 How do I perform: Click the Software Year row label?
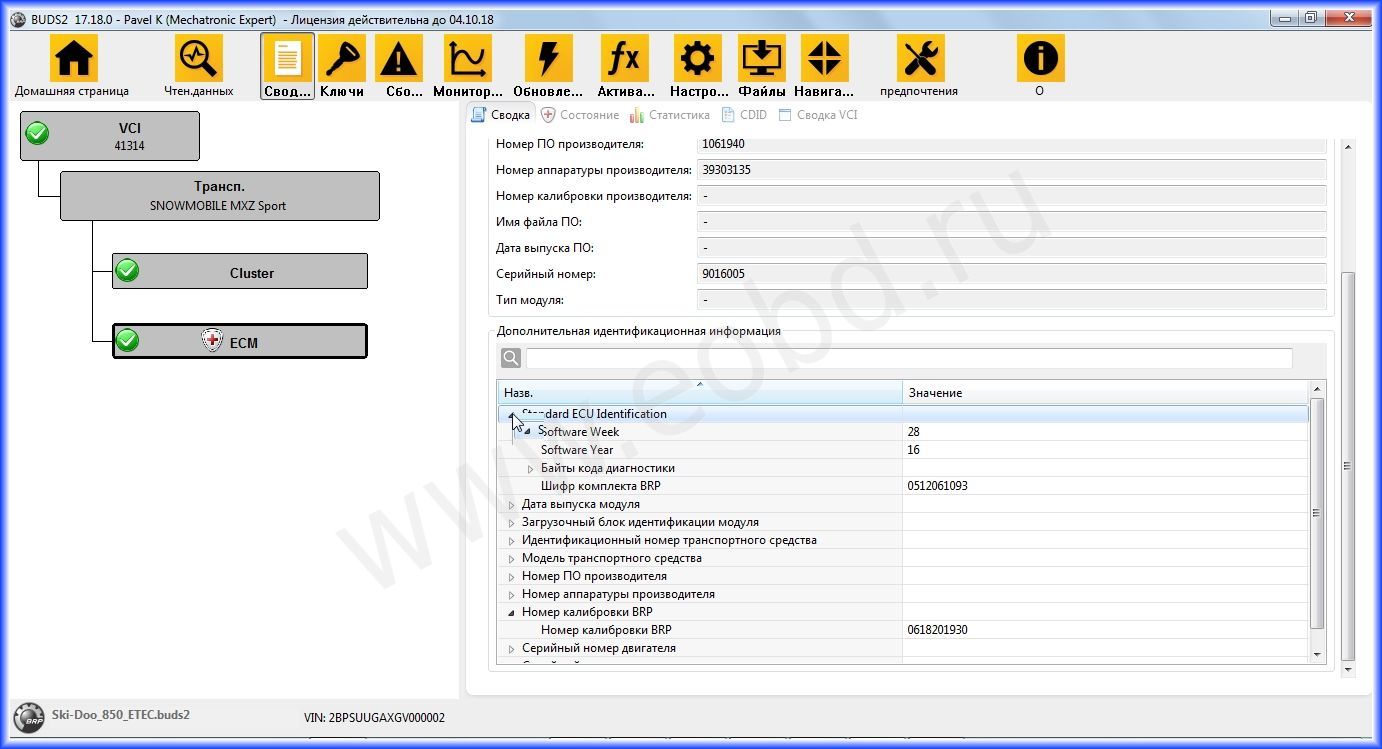(x=577, y=450)
